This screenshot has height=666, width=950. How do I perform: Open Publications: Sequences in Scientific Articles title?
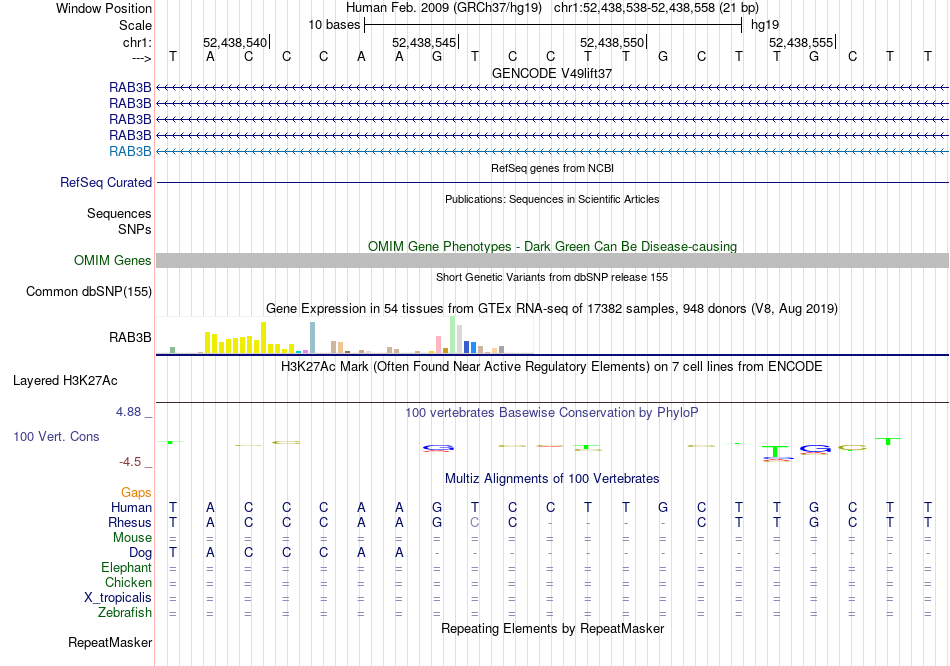coord(552,199)
